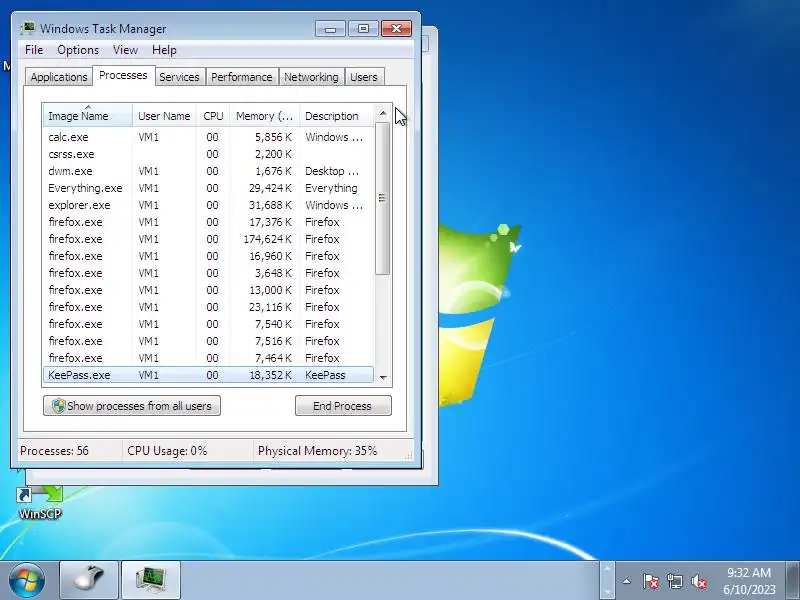Switch to the Users tab
800x600 pixels.
[x=364, y=77]
